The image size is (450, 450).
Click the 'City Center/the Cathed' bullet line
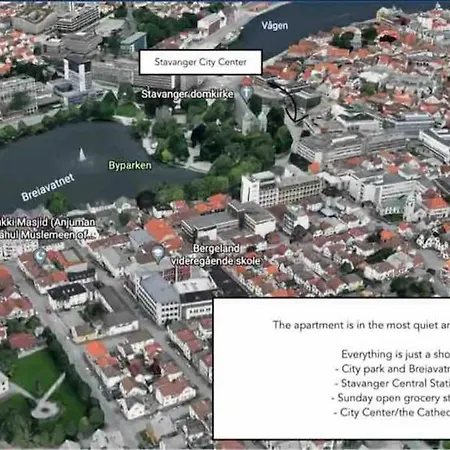(392, 413)
